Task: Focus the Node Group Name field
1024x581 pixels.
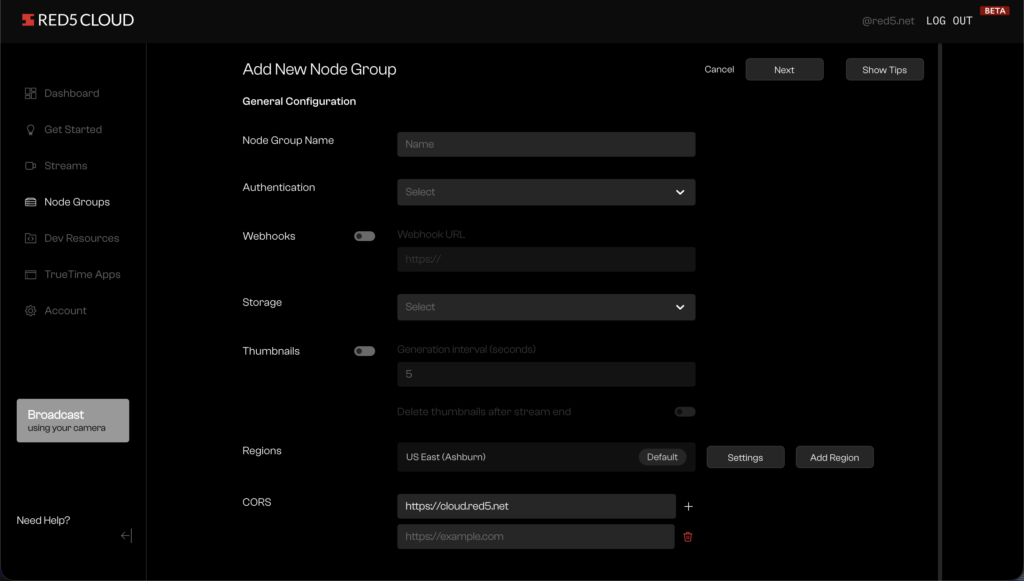Action: 546,144
